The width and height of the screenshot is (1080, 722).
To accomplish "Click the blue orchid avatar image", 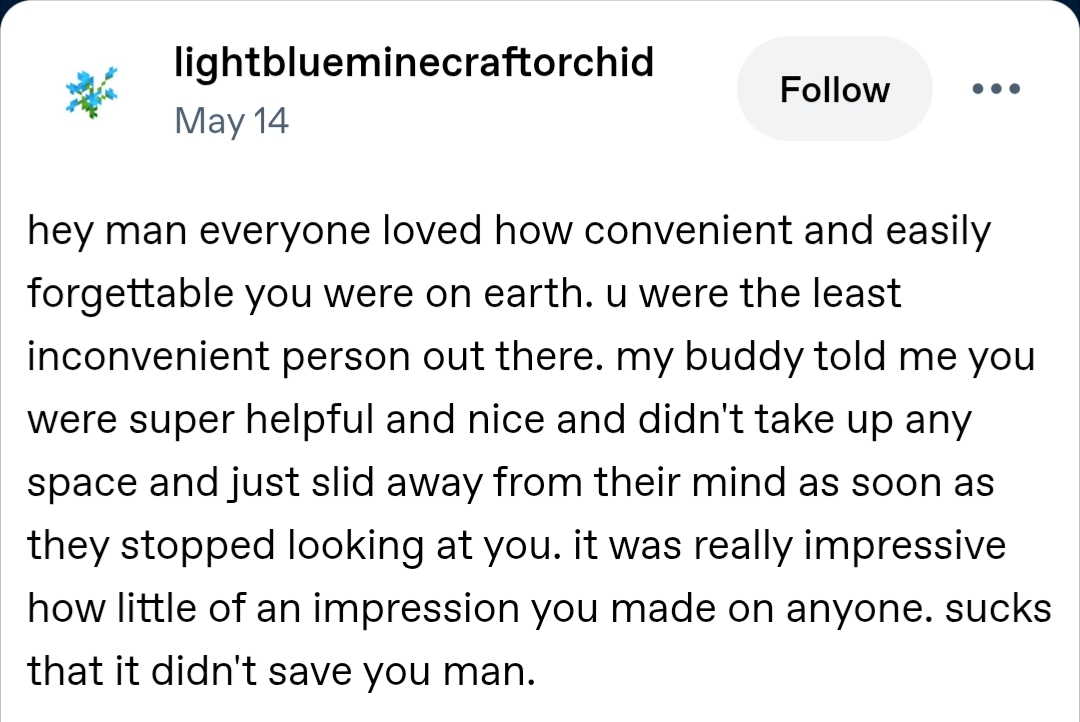I will (92, 92).
